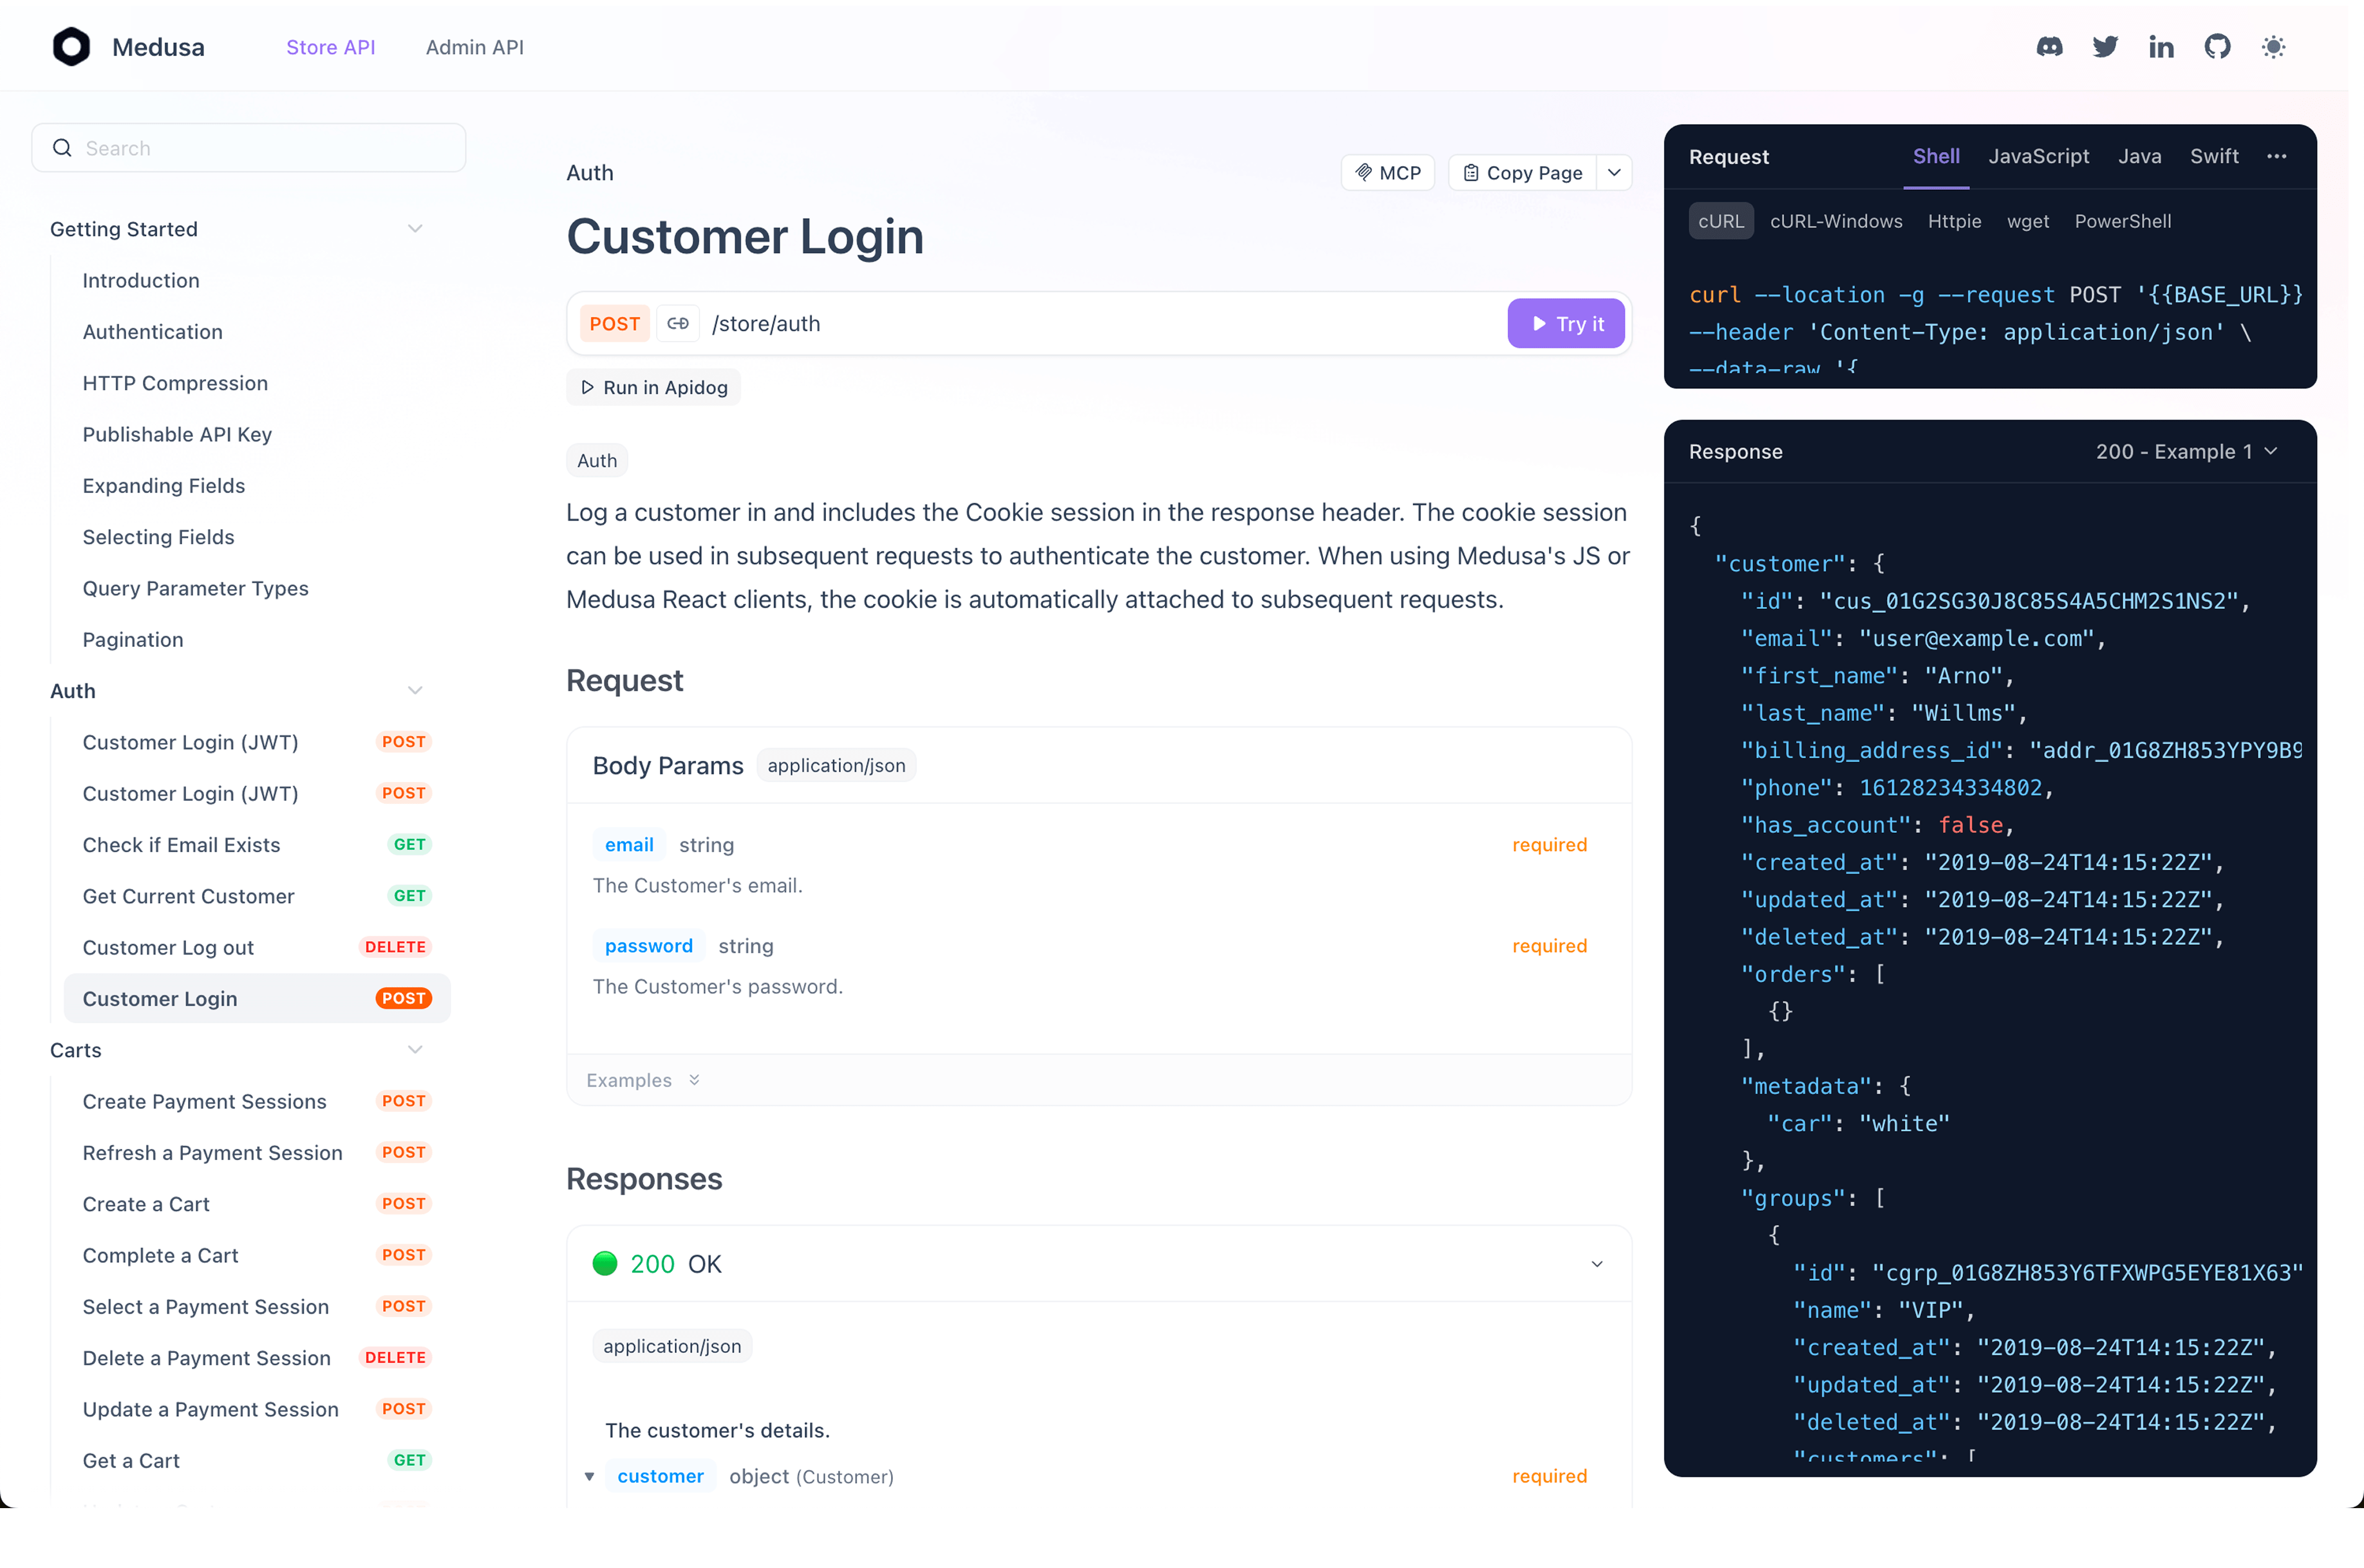Open the GitHub repository icon
The image size is (2364, 1568).
coord(2217,47)
